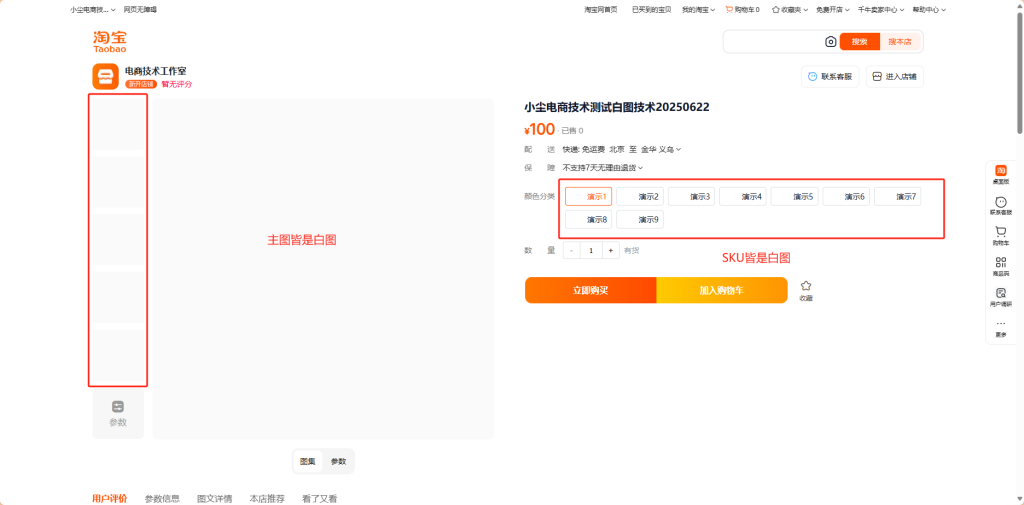Select the 演示9 color option
Screen dimensions: 1024x505
pos(640,219)
